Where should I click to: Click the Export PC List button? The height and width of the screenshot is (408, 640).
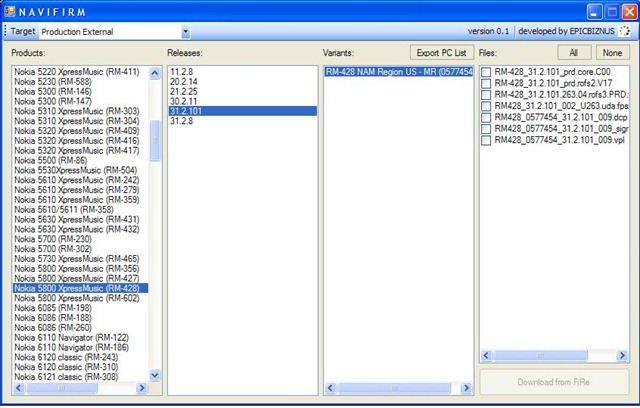tap(442, 53)
